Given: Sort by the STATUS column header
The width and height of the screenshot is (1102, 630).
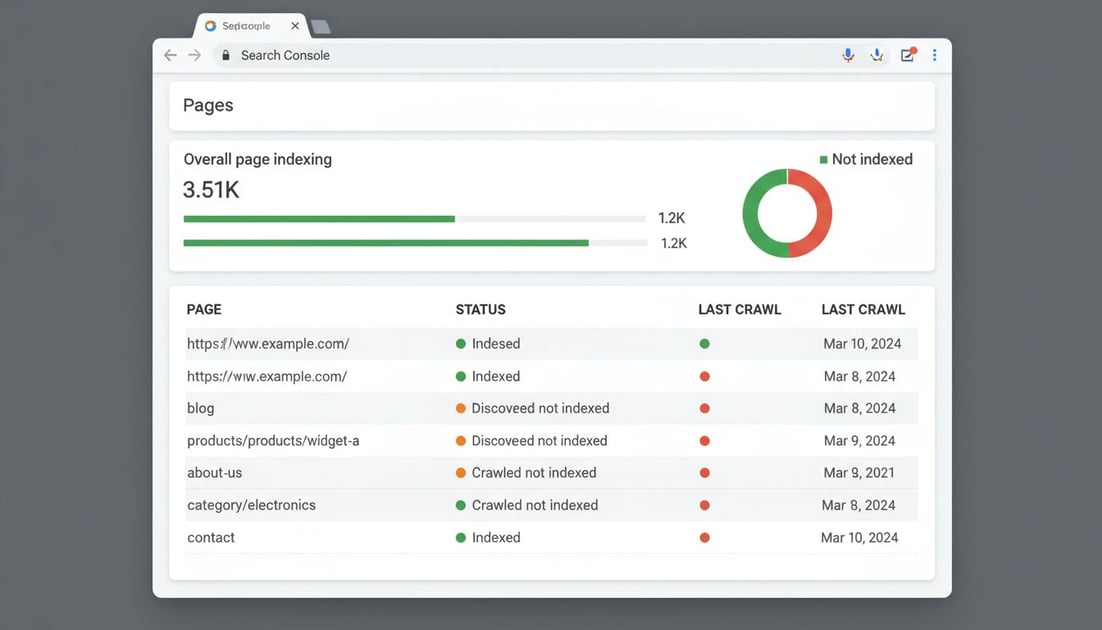Looking at the screenshot, I should (481, 309).
